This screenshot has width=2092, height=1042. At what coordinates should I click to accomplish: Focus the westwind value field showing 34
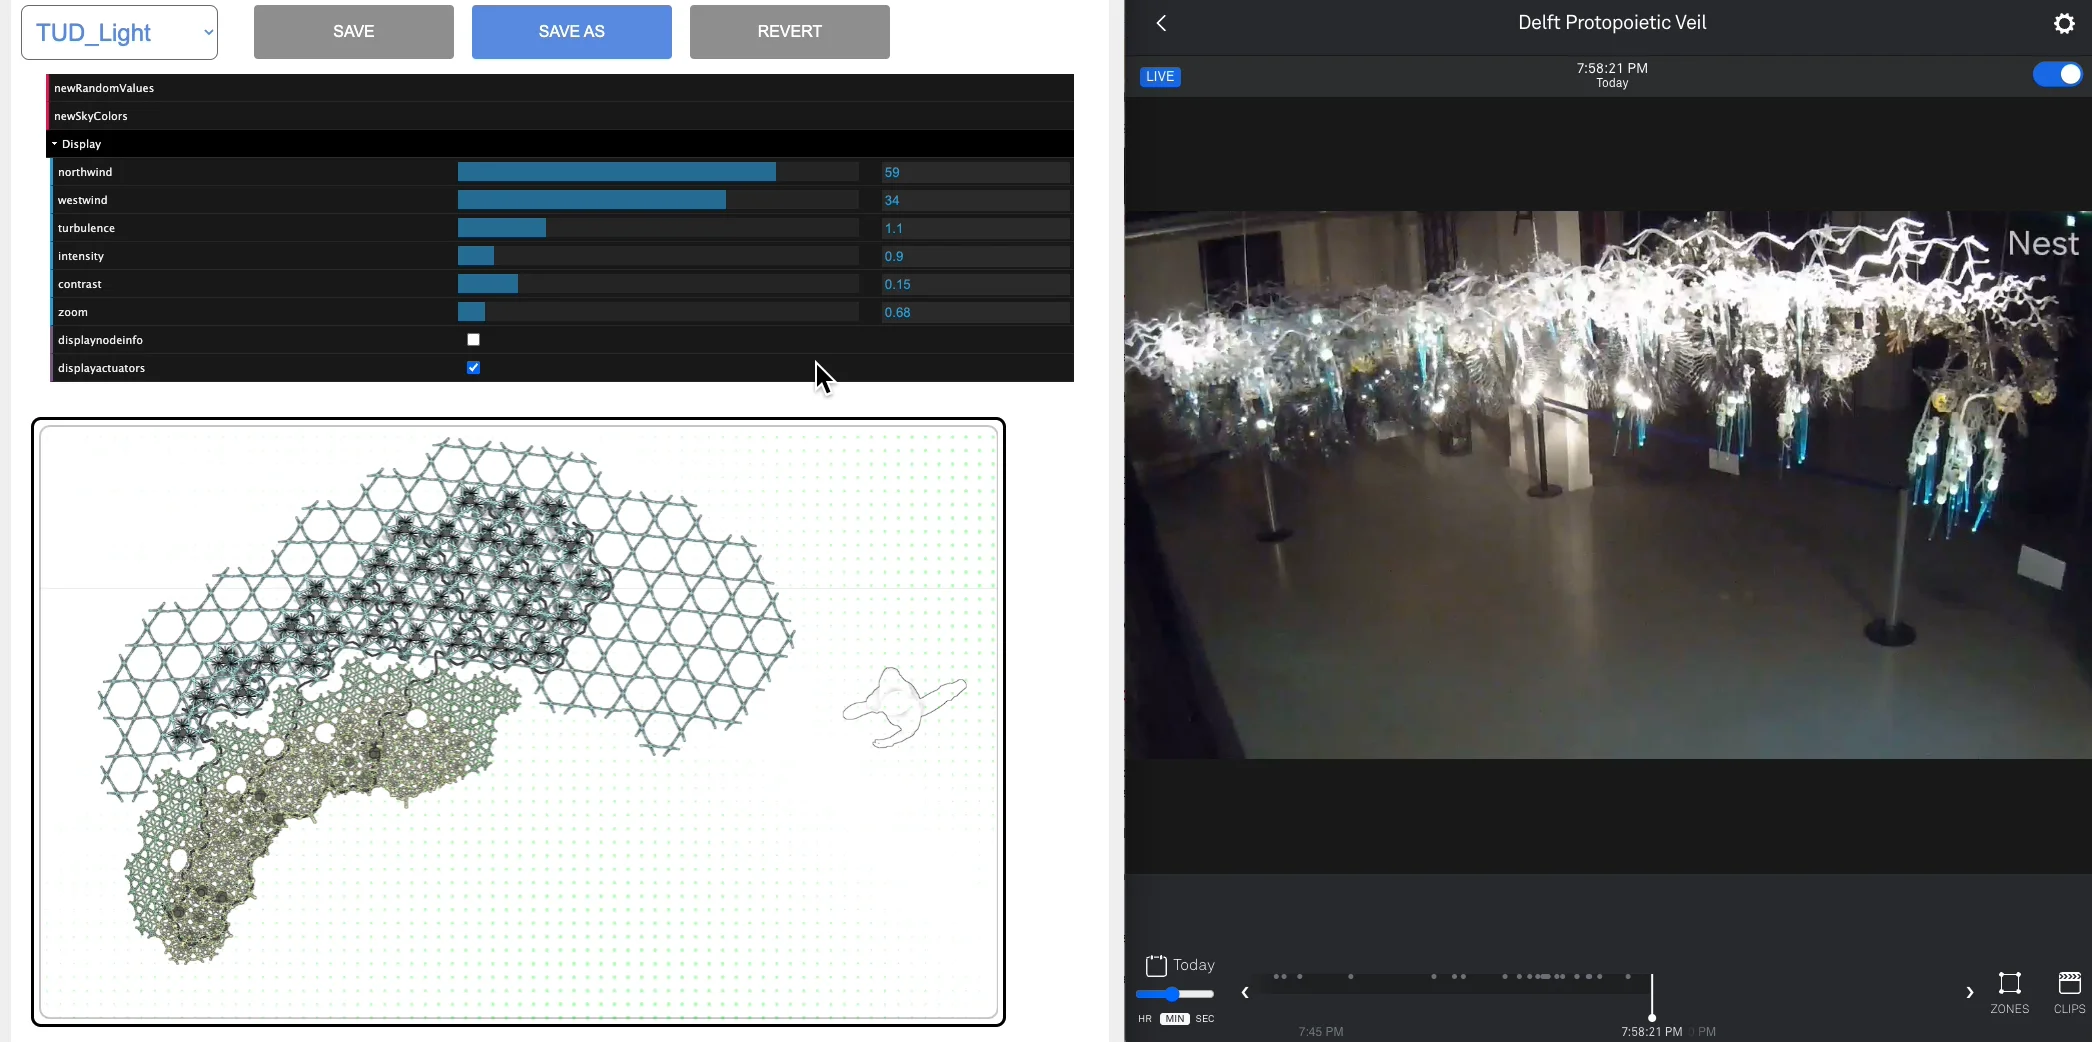(x=975, y=200)
